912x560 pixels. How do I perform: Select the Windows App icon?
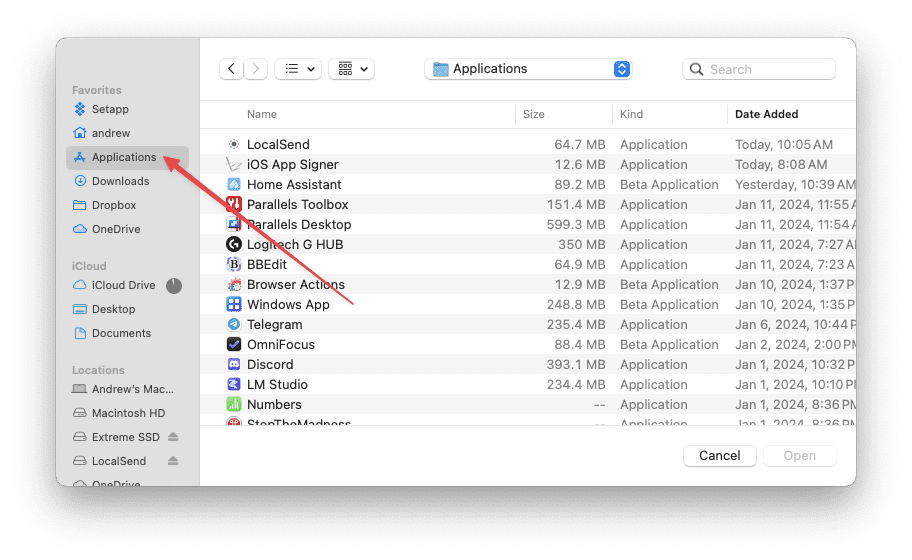click(234, 304)
